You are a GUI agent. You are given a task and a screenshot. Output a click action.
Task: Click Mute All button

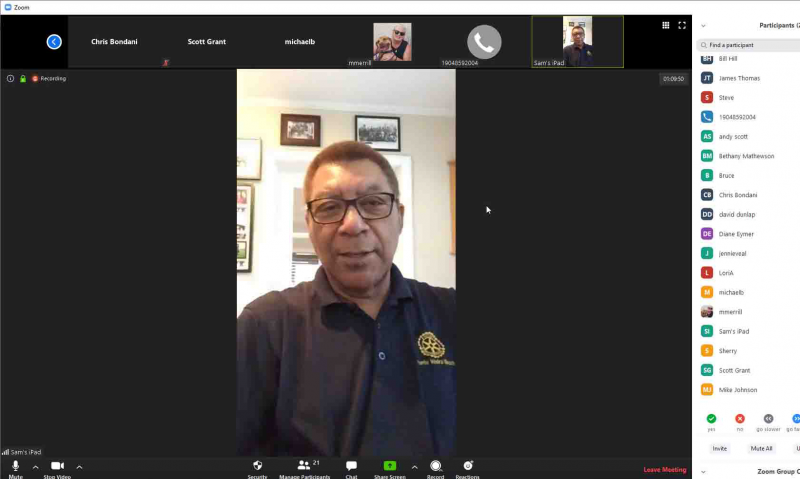point(761,448)
